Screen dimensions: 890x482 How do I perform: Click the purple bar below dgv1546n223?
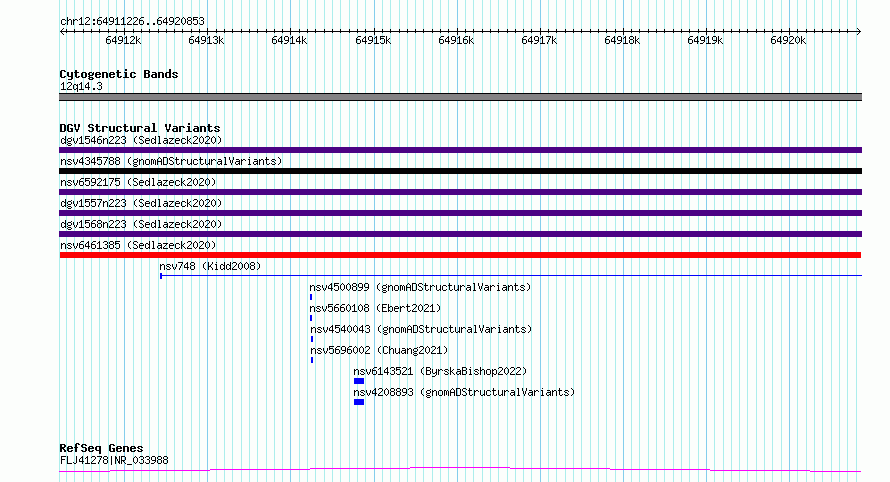pos(460,150)
